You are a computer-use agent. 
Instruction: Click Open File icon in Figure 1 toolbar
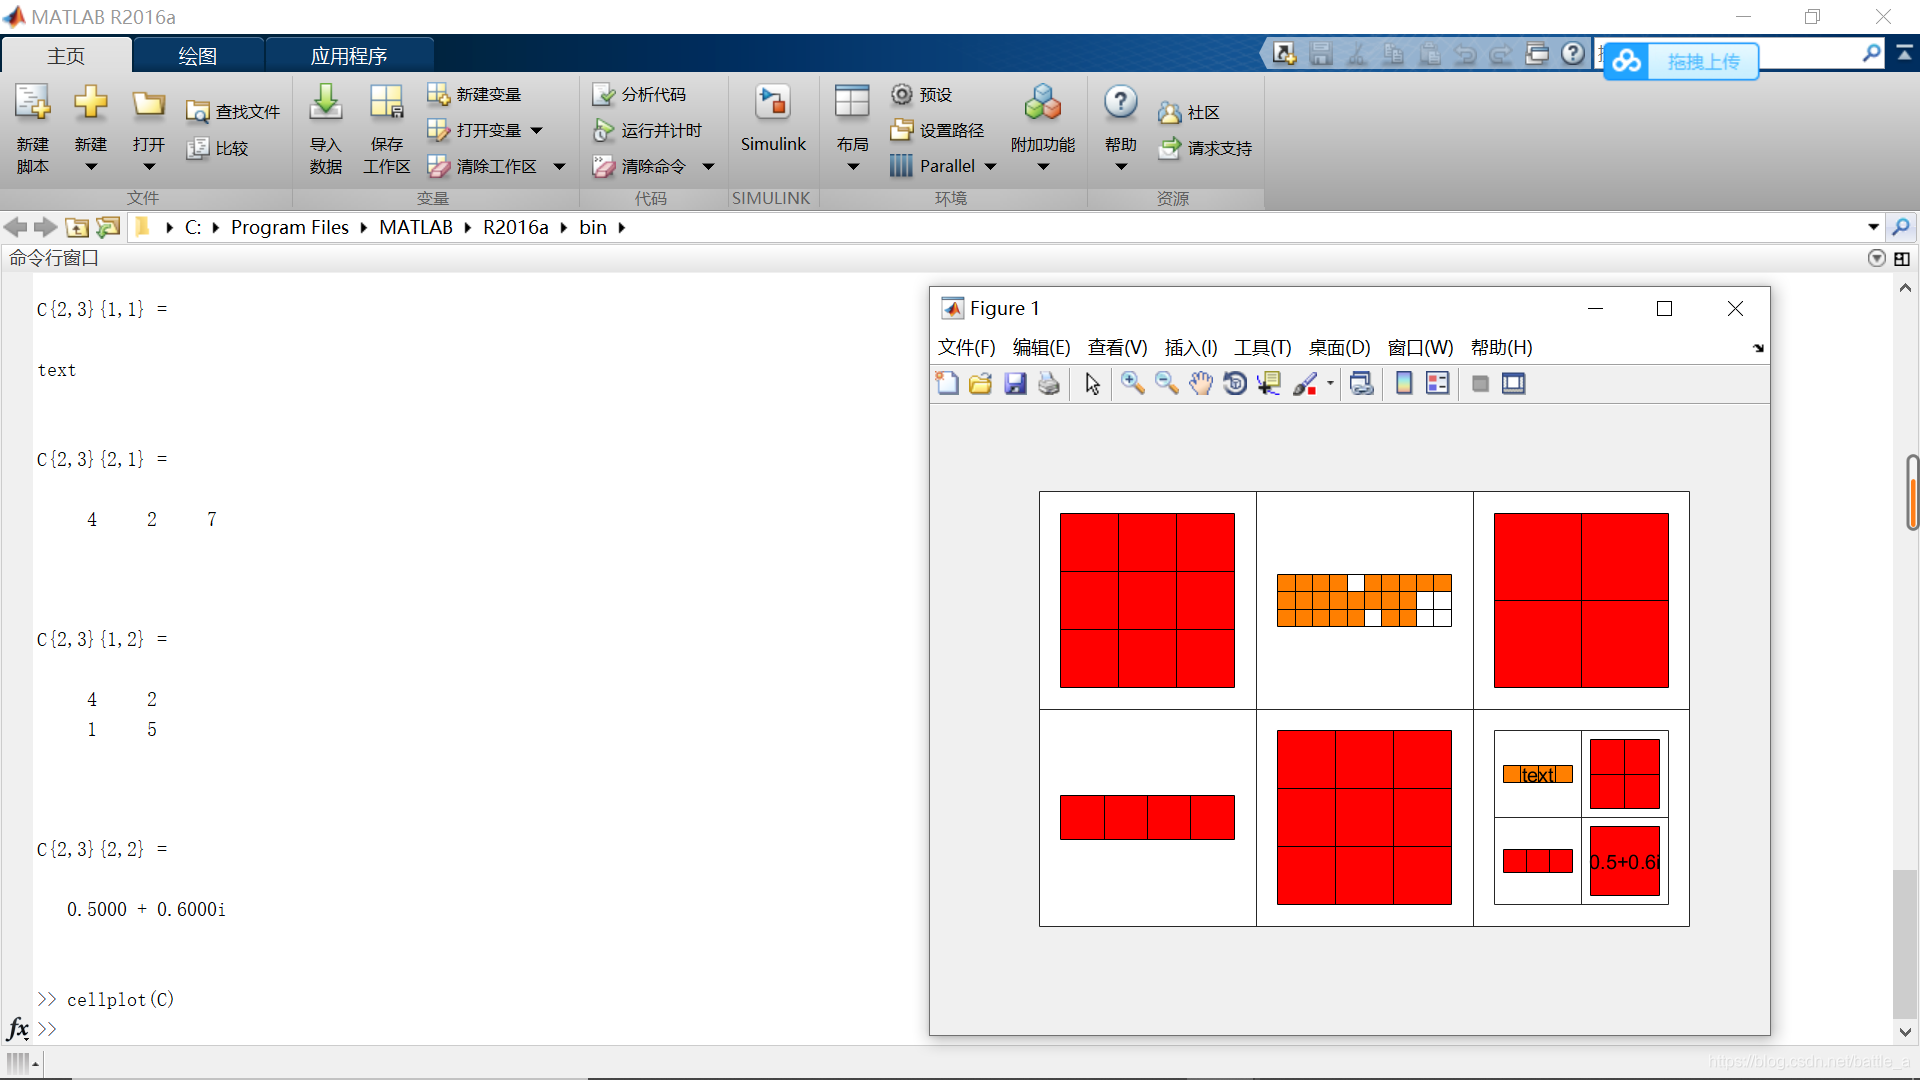[x=981, y=383]
